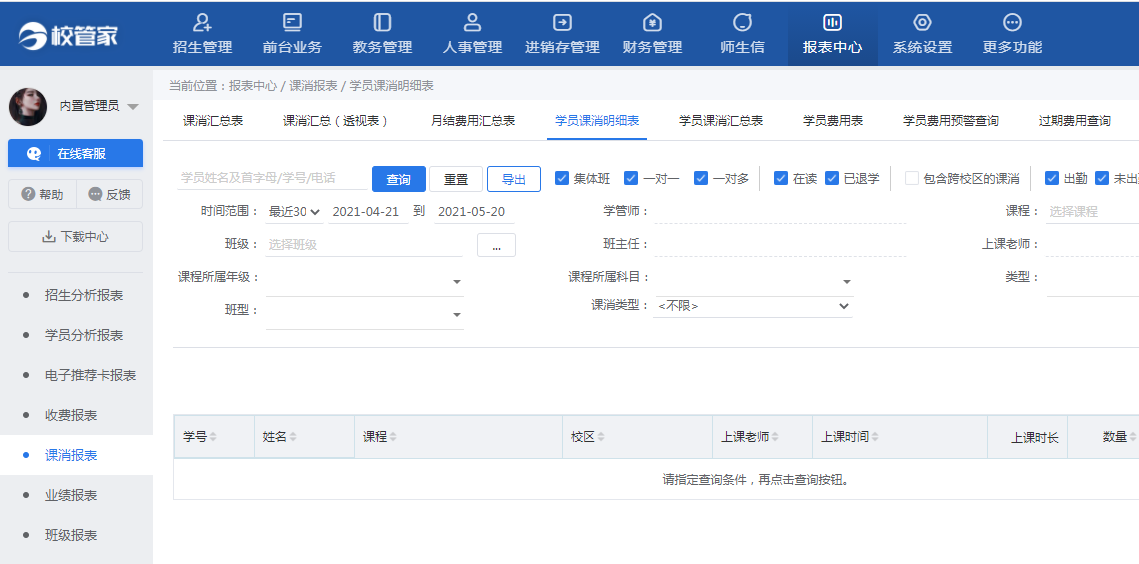Click the 校管家 logo
1139x564 pixels.
[68, 35]
